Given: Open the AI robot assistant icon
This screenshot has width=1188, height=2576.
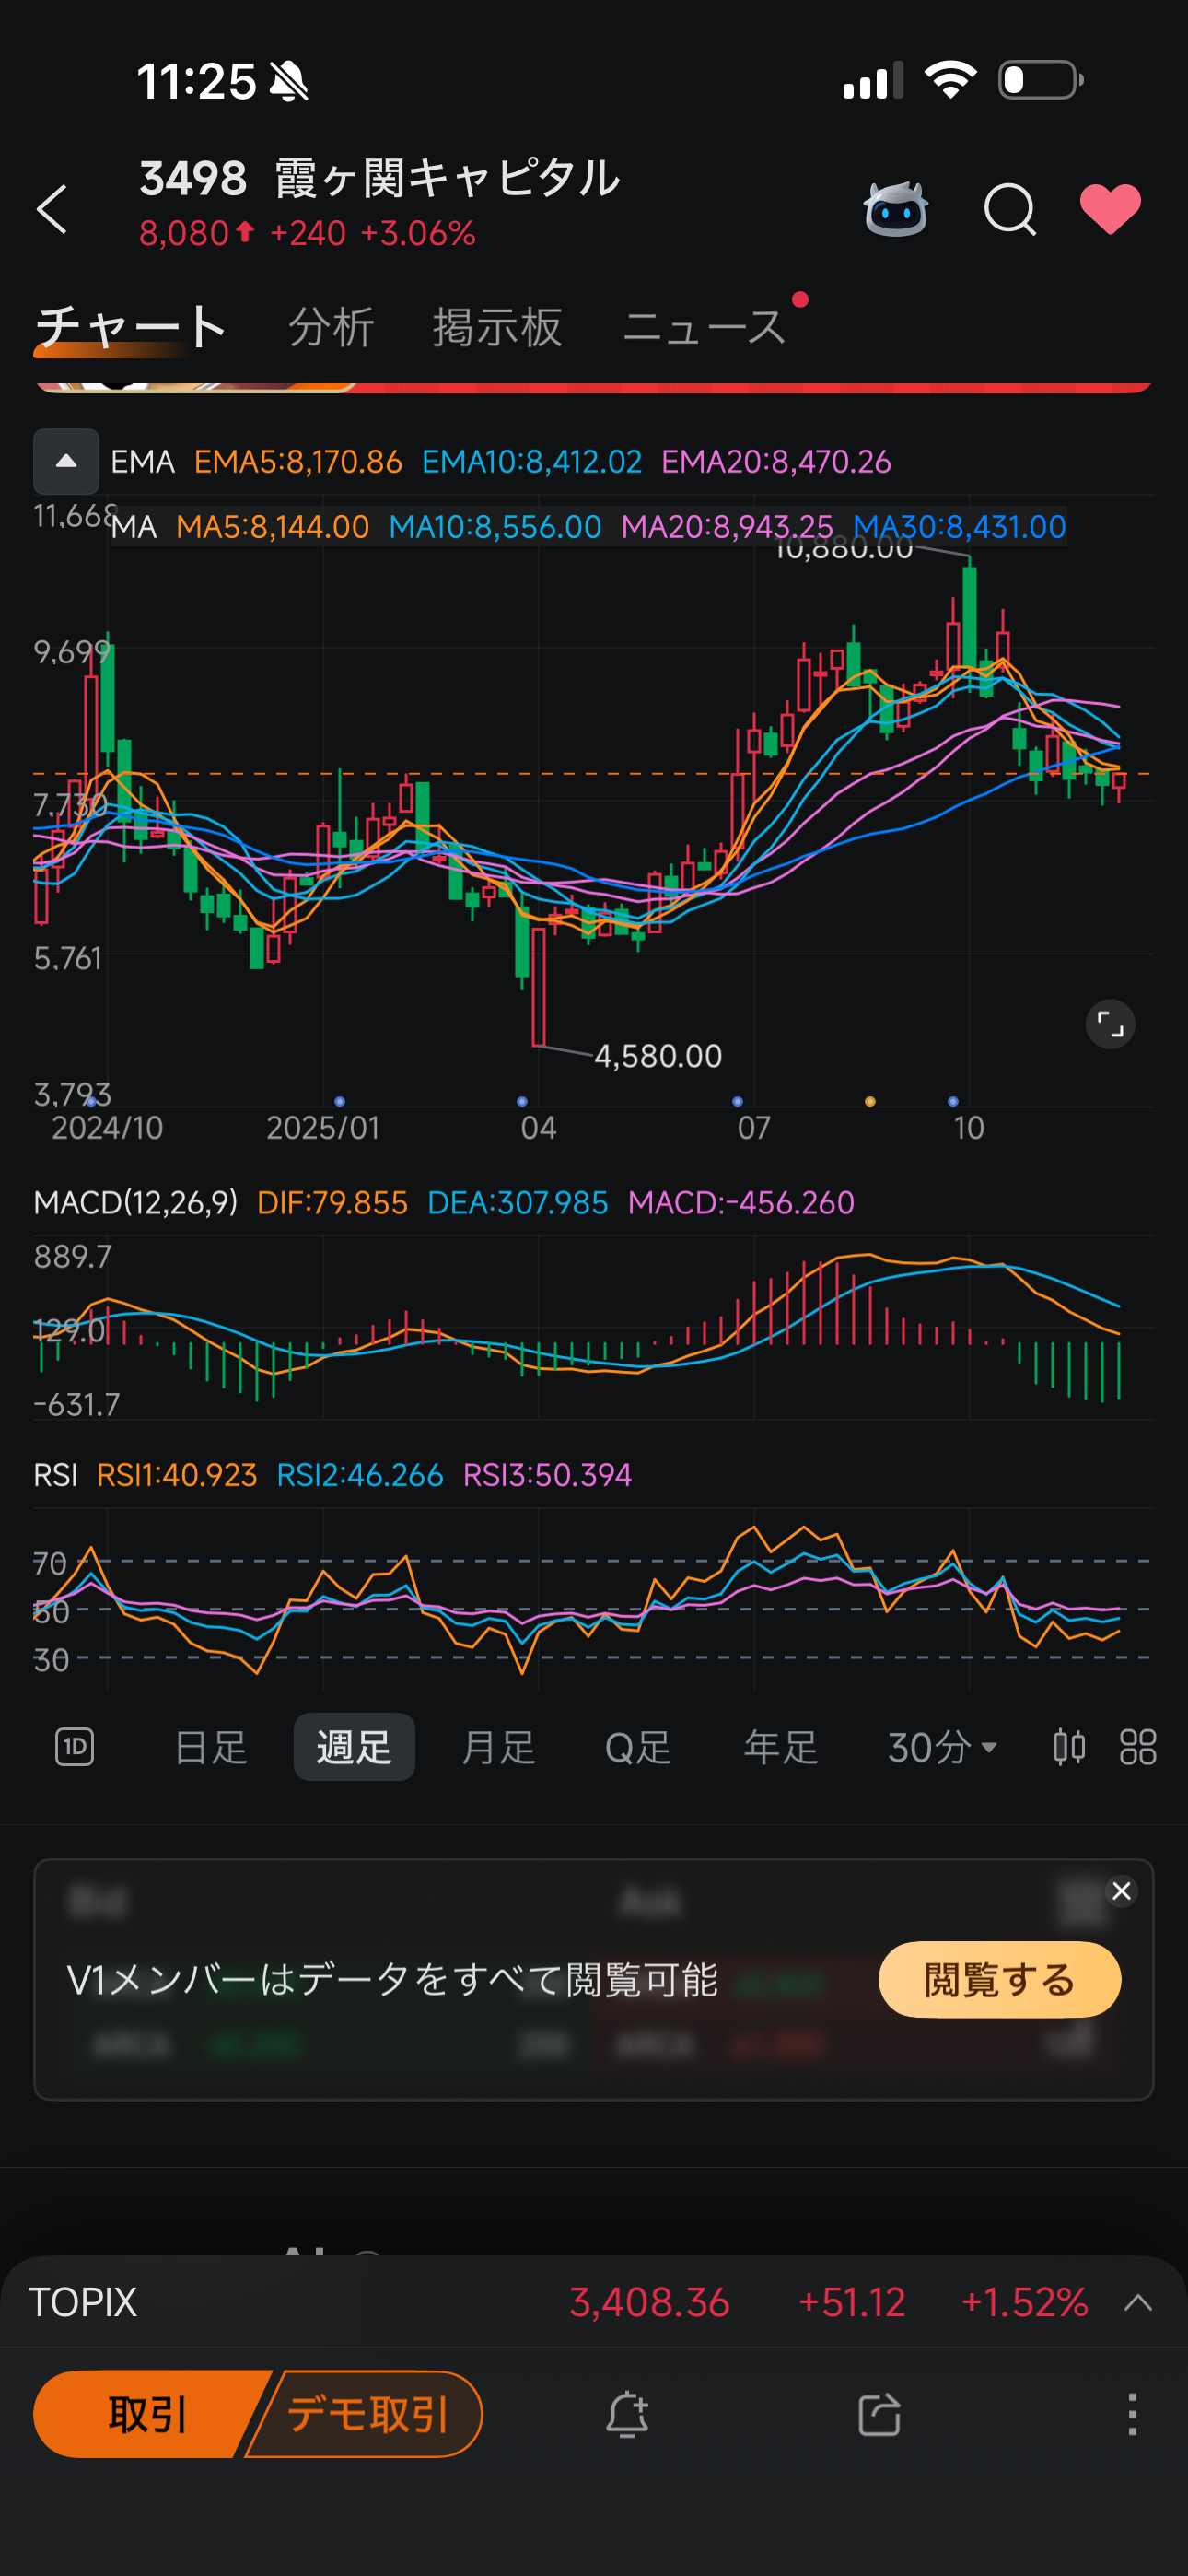Looking at the screenshot, I should click(x=895, y=209).
